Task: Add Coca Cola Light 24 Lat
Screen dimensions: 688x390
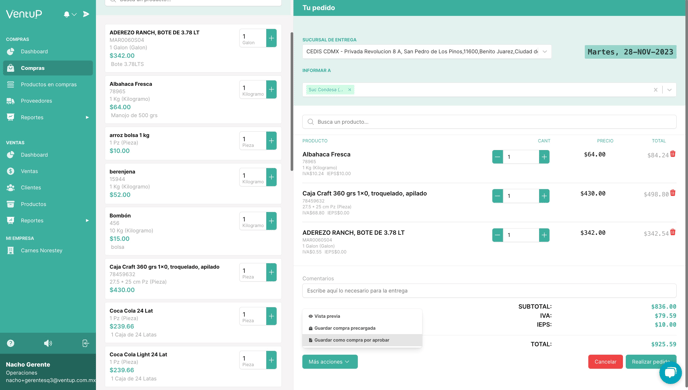Action: tap(271, 360)
